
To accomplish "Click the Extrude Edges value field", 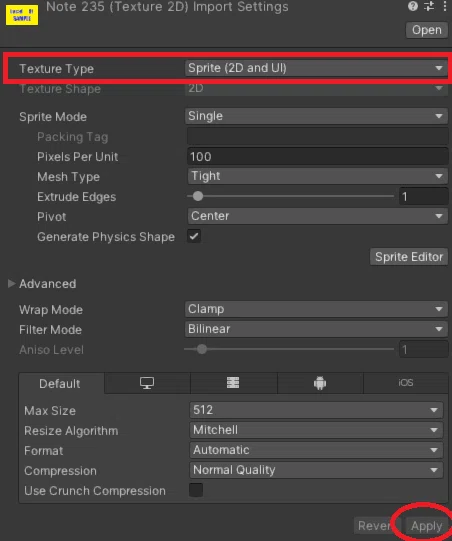I will (423, 197).
